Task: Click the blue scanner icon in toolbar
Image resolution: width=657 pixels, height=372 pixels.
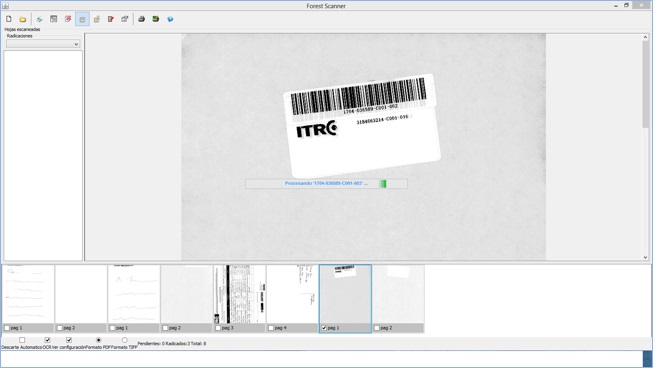Action: [x=39, y=19]
